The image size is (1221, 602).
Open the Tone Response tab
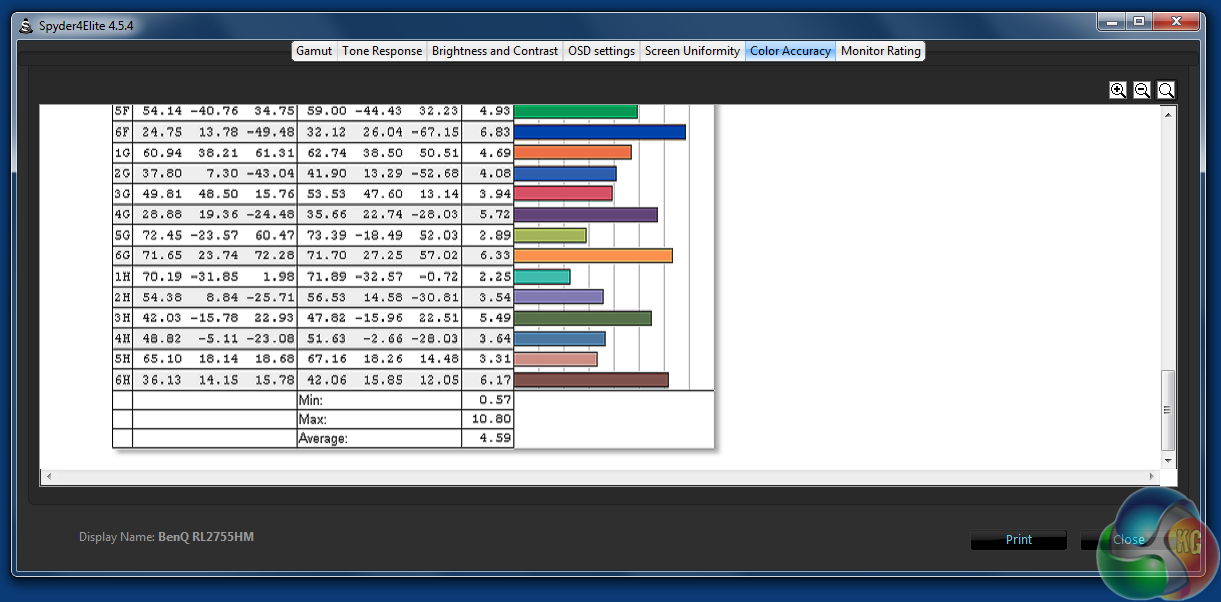[x=382, y=51]
